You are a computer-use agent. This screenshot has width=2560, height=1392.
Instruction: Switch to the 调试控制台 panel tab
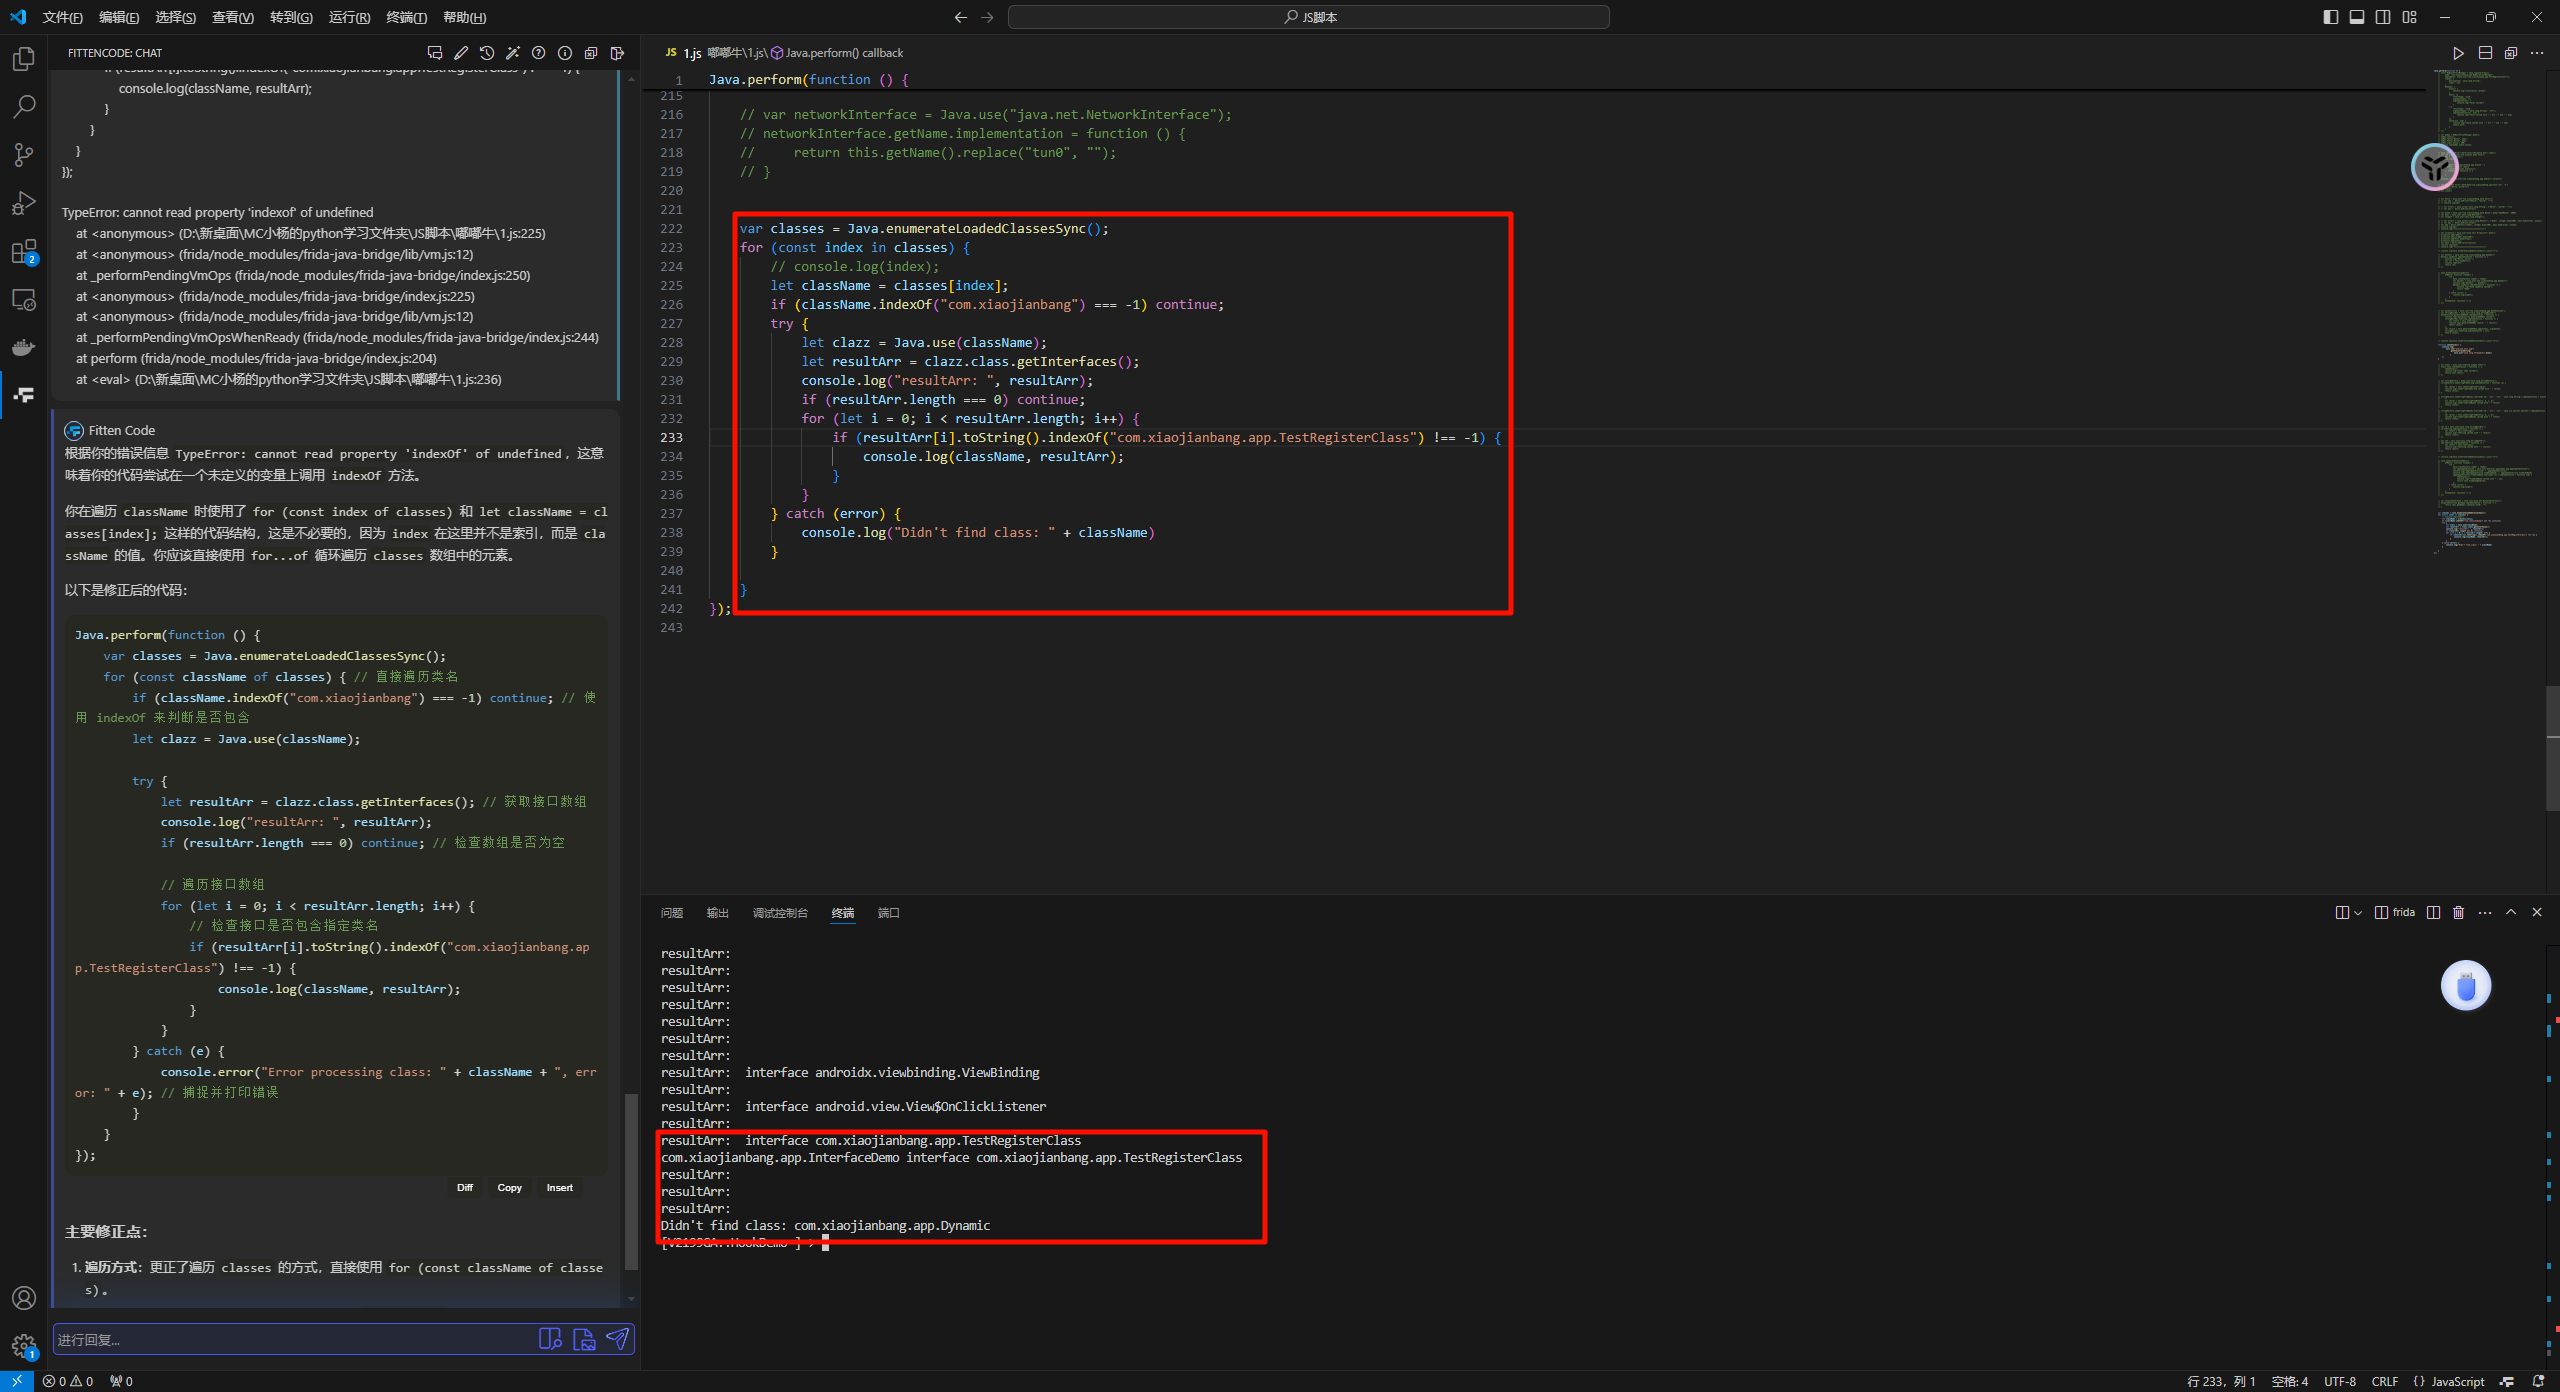(x=780, y=913)
